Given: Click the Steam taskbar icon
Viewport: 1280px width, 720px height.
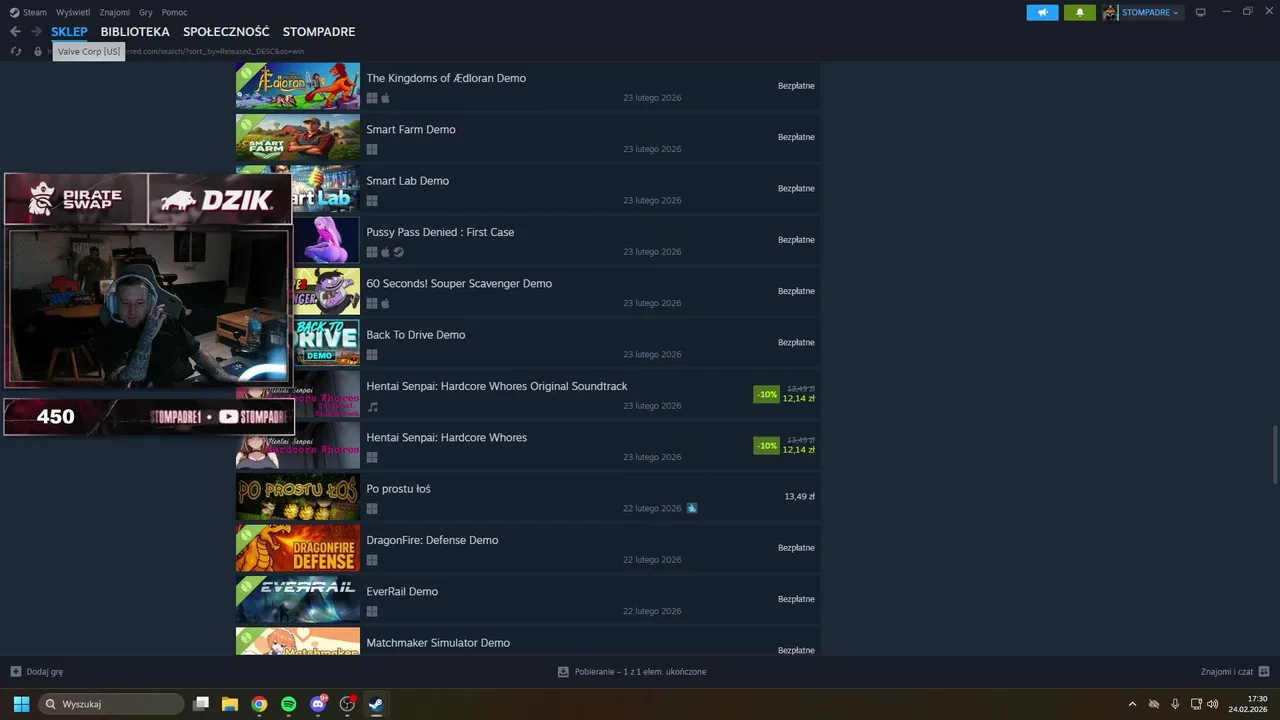Looking at the screenshot, I should tap(376, 704).
